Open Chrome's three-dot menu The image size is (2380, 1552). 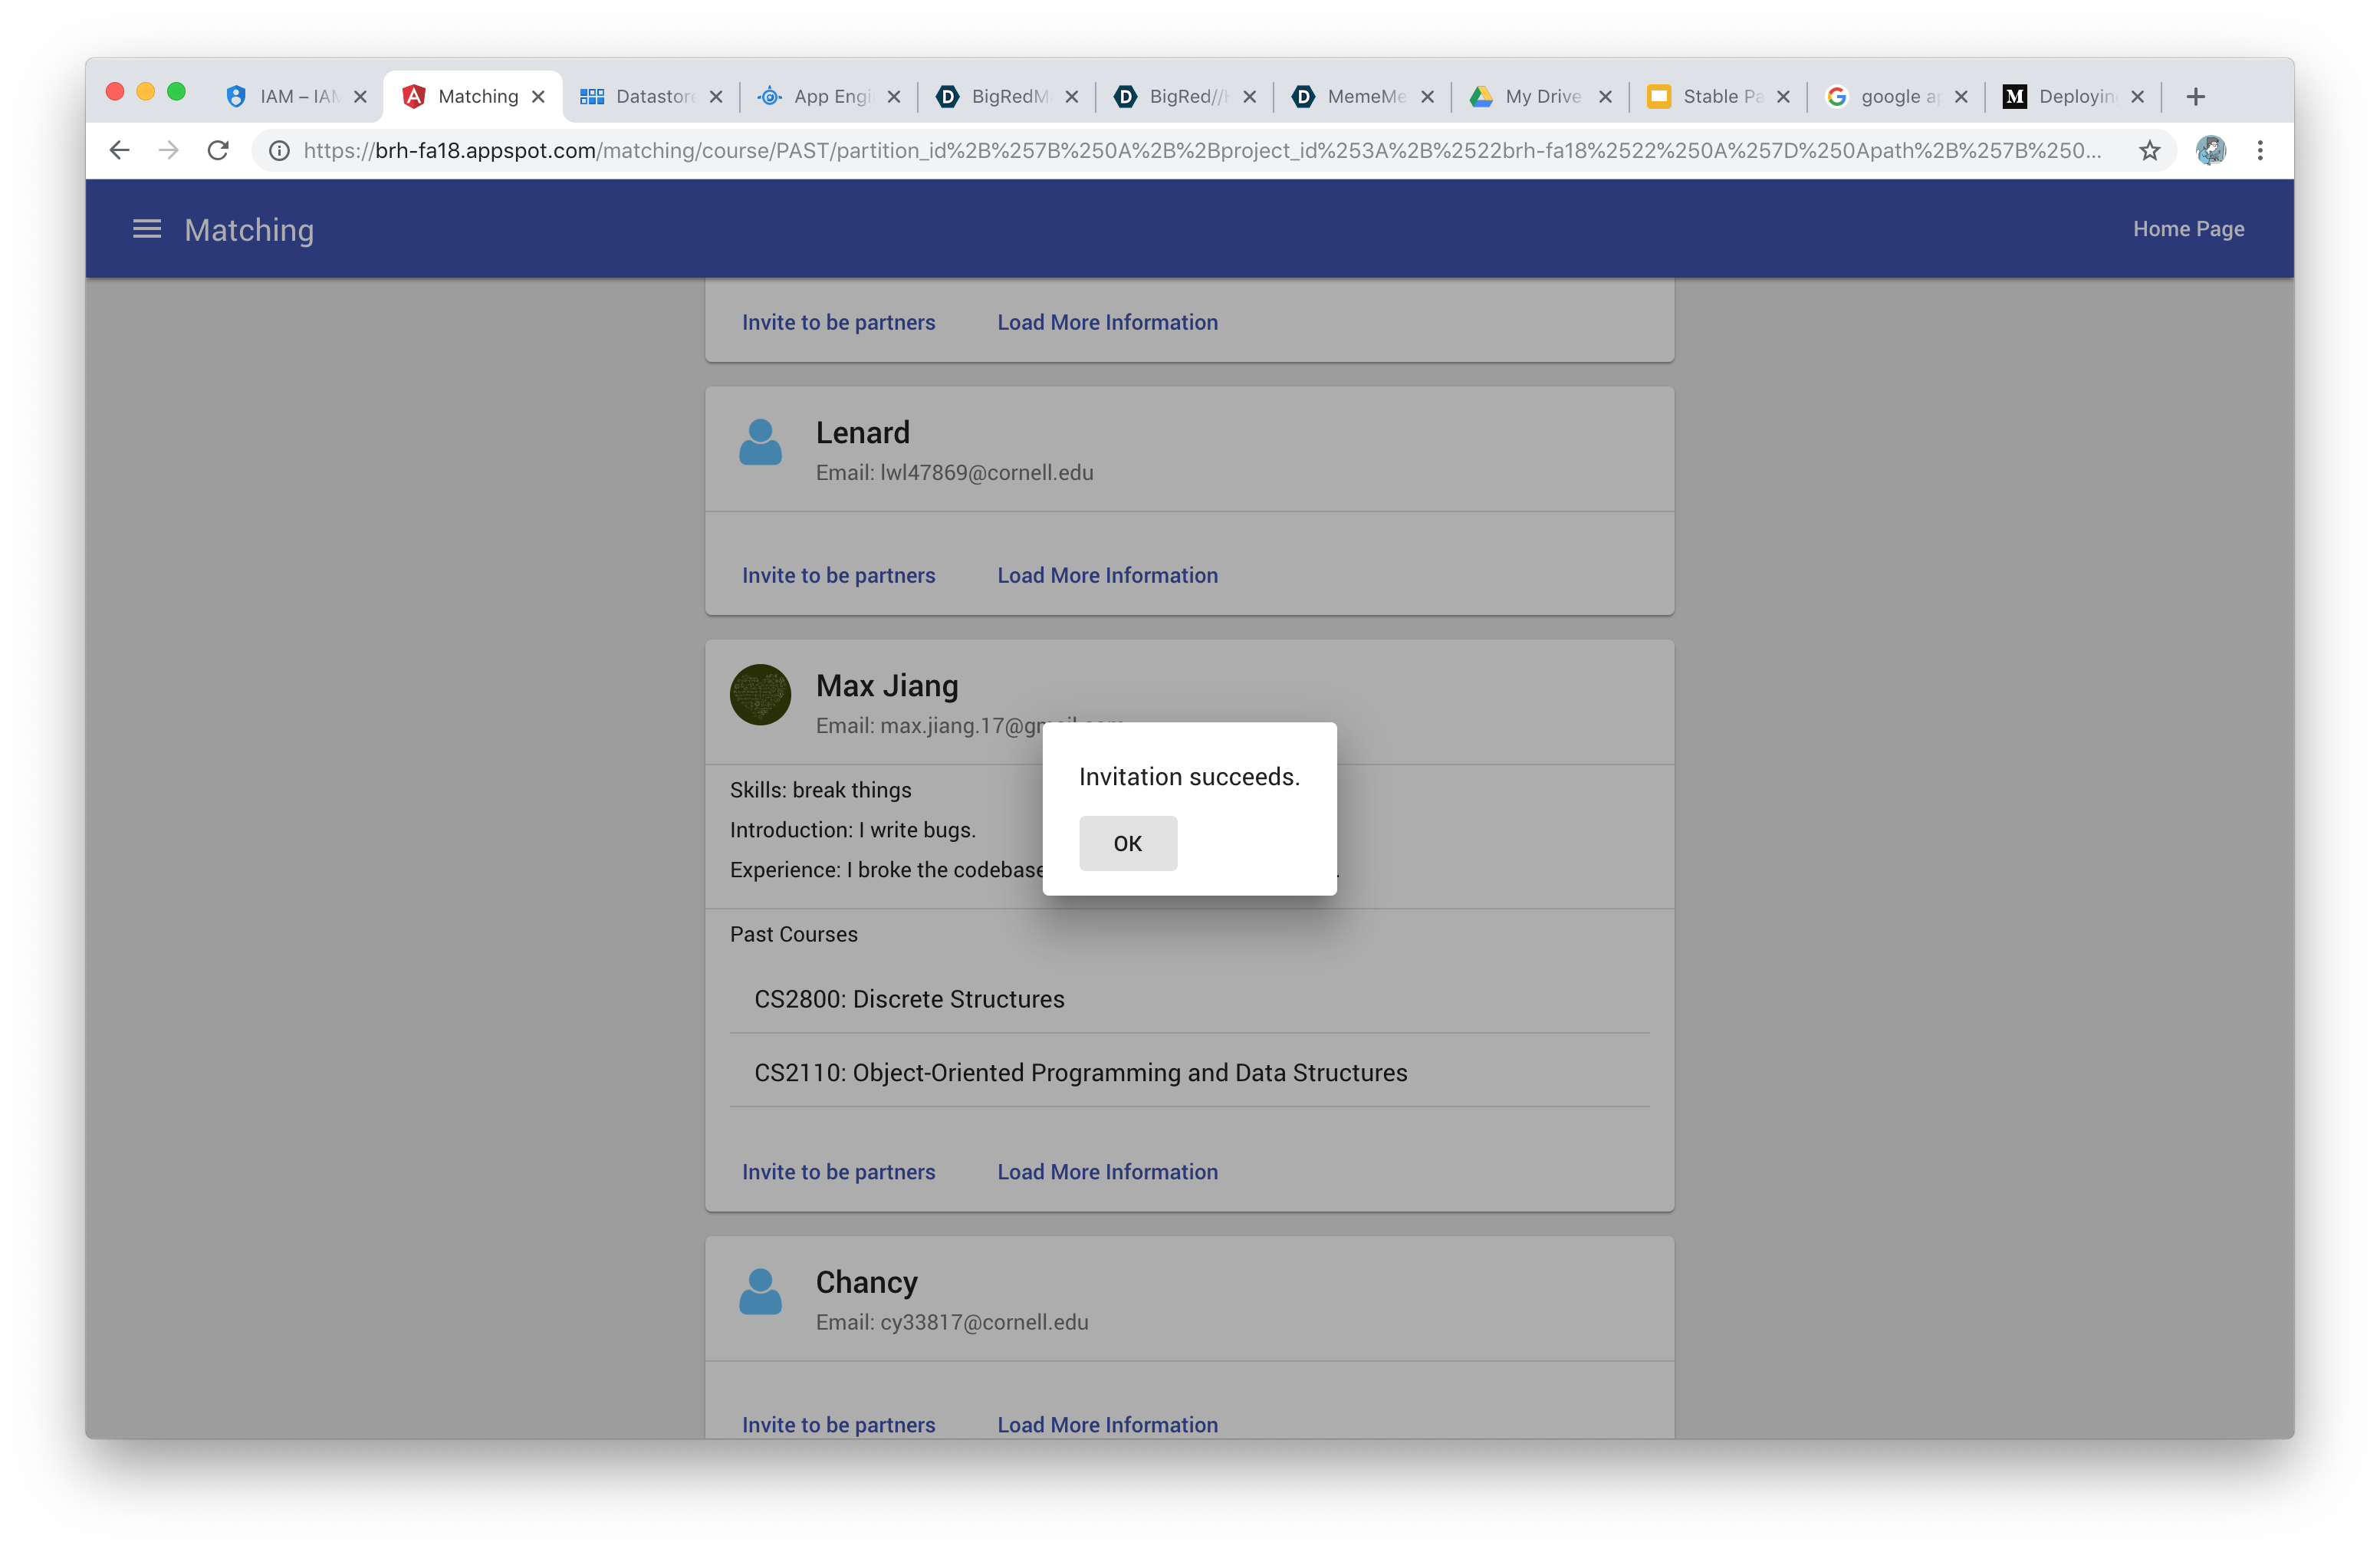(x=2260, y=150)
